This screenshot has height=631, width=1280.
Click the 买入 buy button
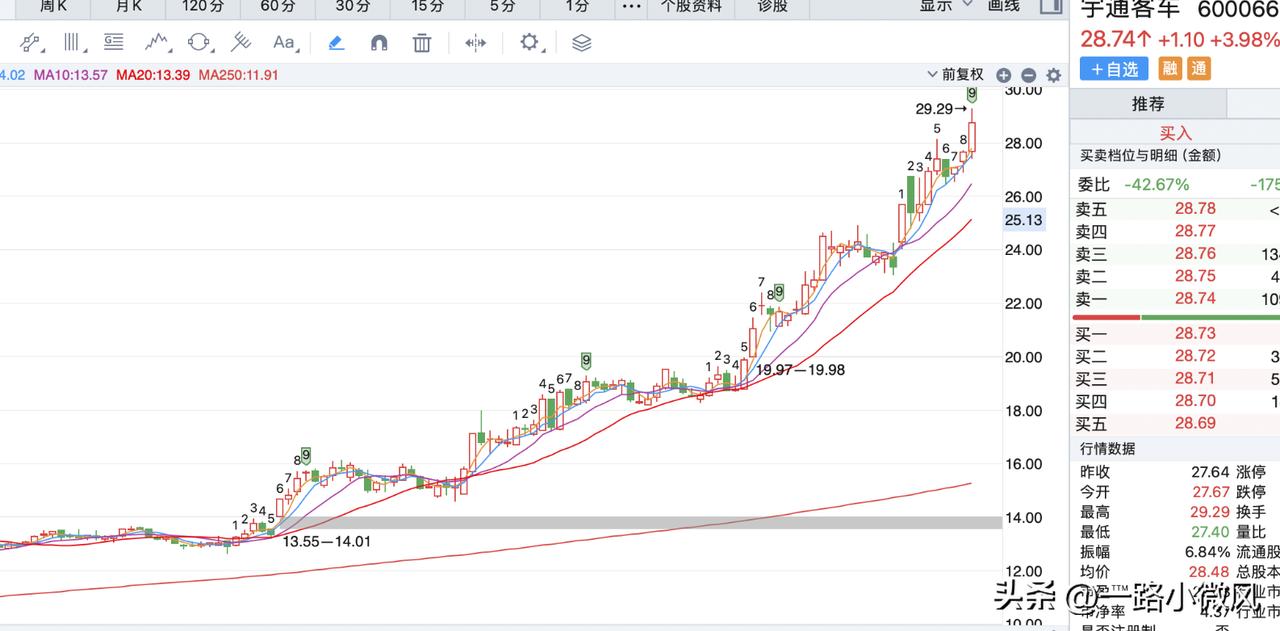pos(1176,133)
